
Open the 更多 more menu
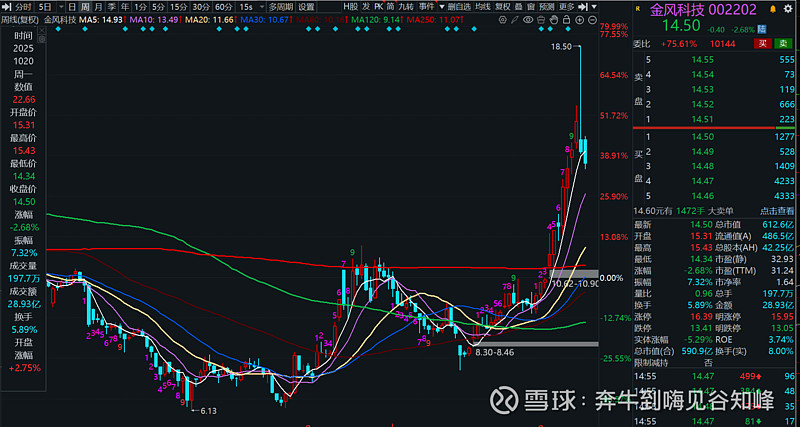[566, 7]
